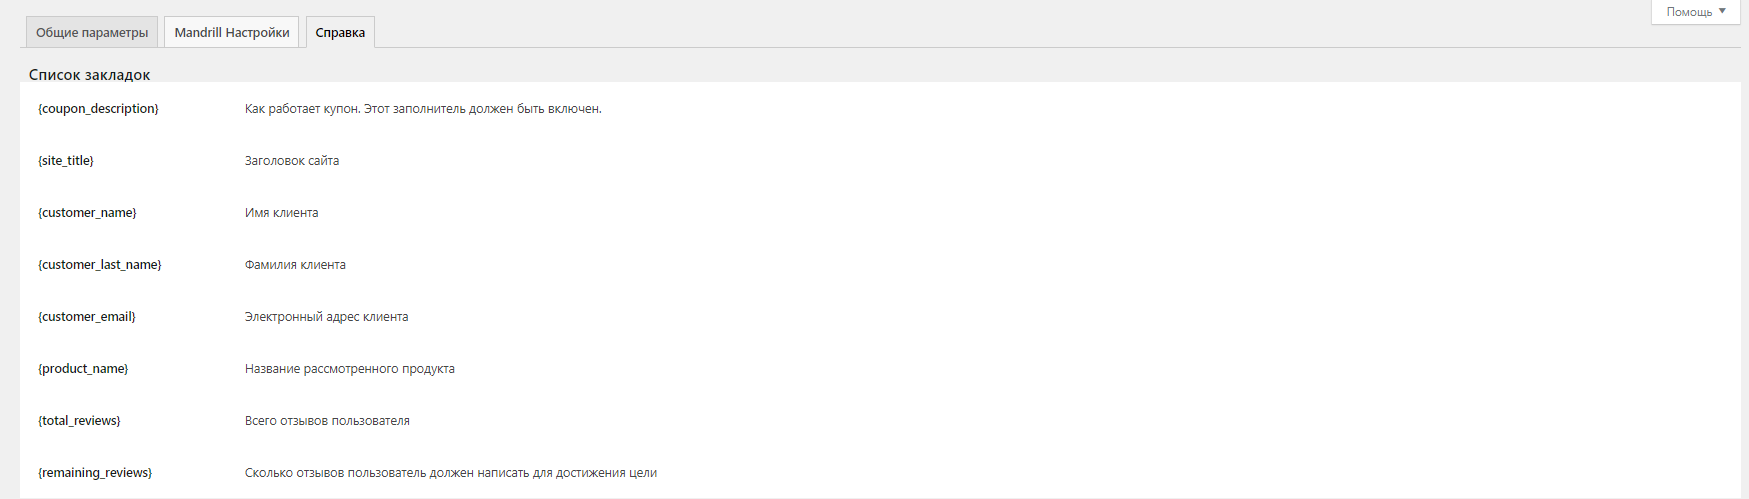Click the {site_title} placeholder

tap(66, 161)
